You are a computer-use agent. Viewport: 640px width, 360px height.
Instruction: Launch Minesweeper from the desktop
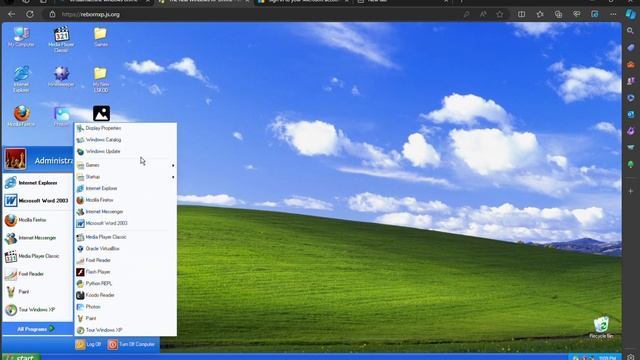pyautogui.click(x=61, y=76)
